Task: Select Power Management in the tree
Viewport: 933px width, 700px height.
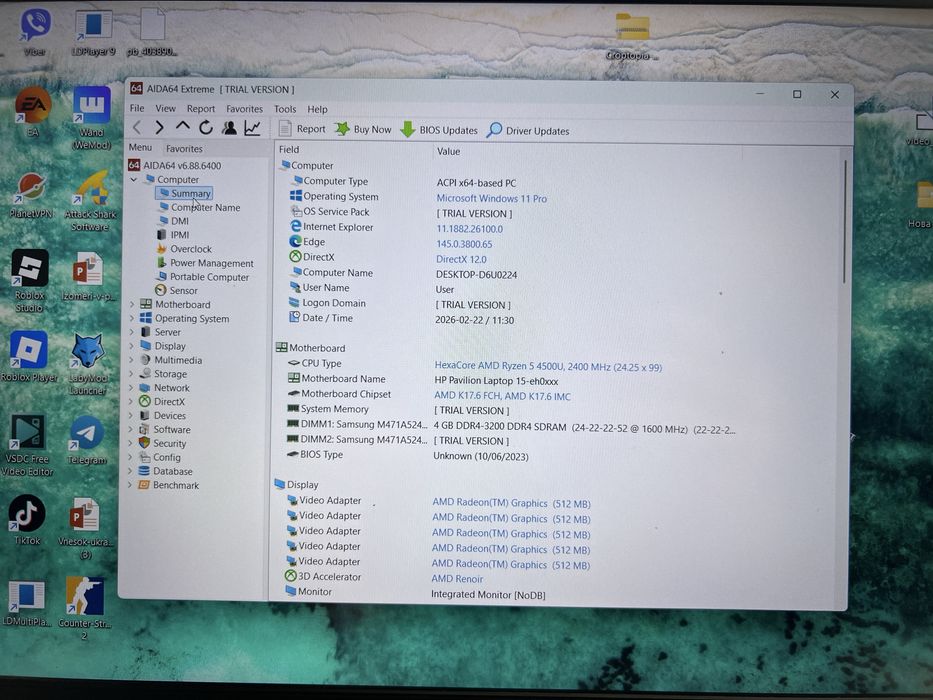Action: pyautogui.click(x=205, y=262)
